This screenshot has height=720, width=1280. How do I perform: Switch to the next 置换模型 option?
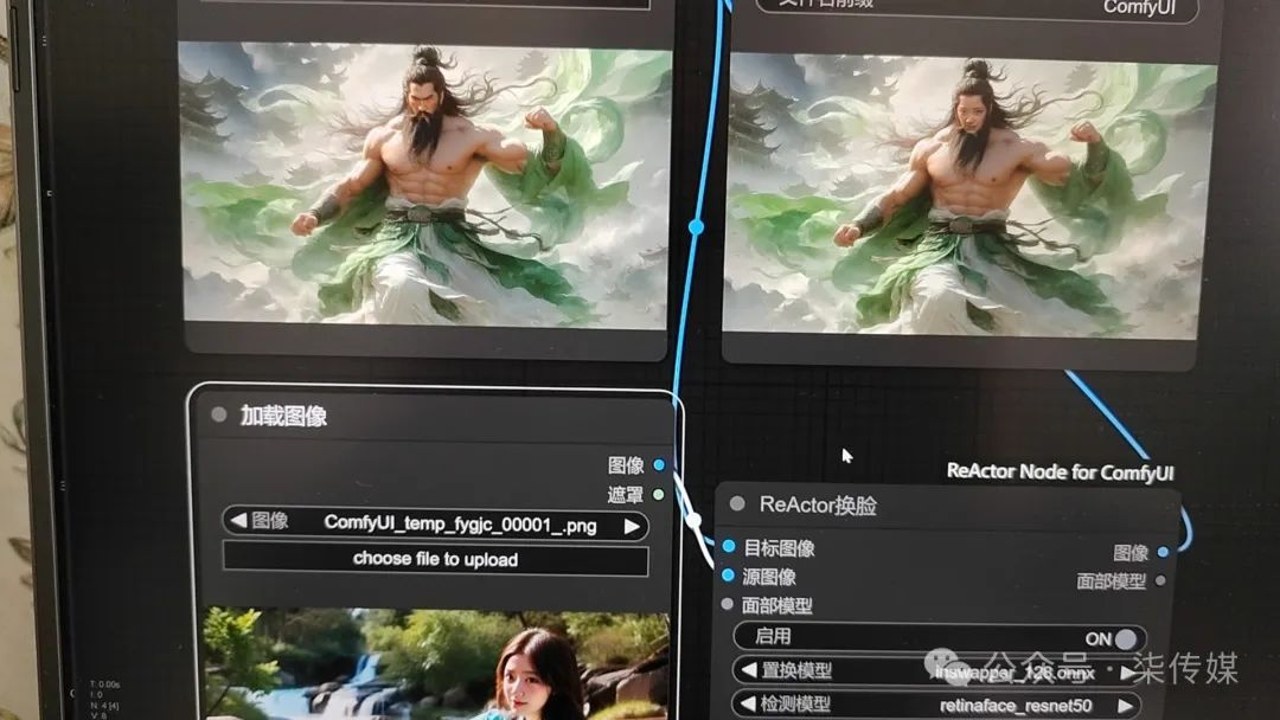click(1128, 673)
